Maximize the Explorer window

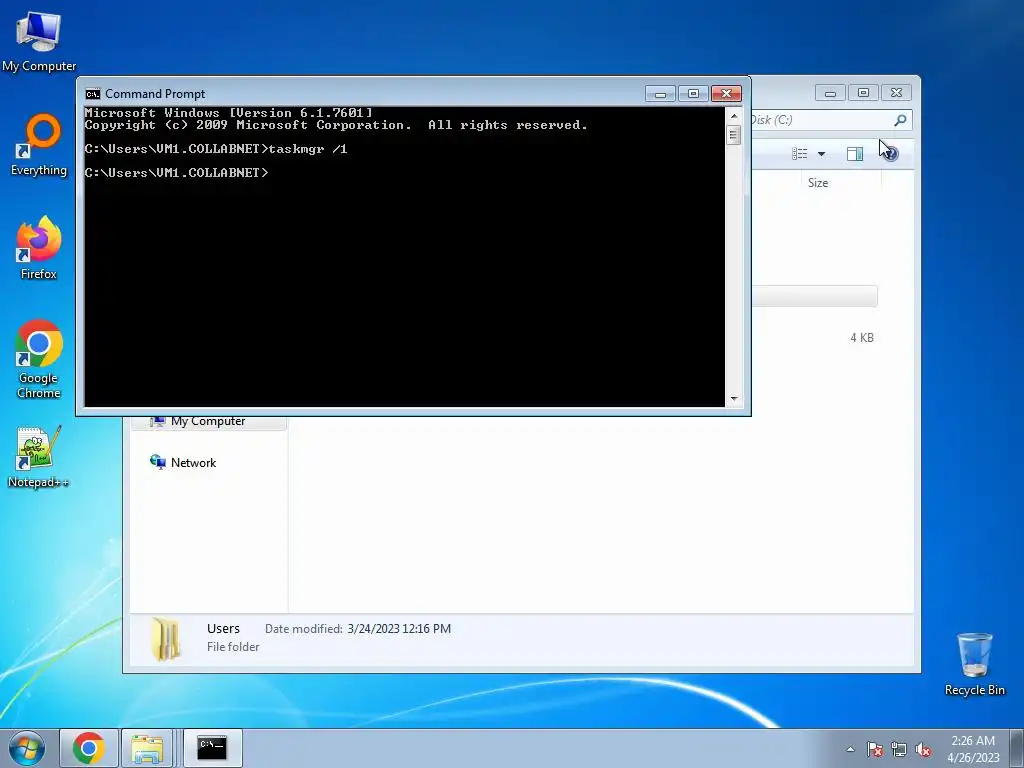(863, 93)
